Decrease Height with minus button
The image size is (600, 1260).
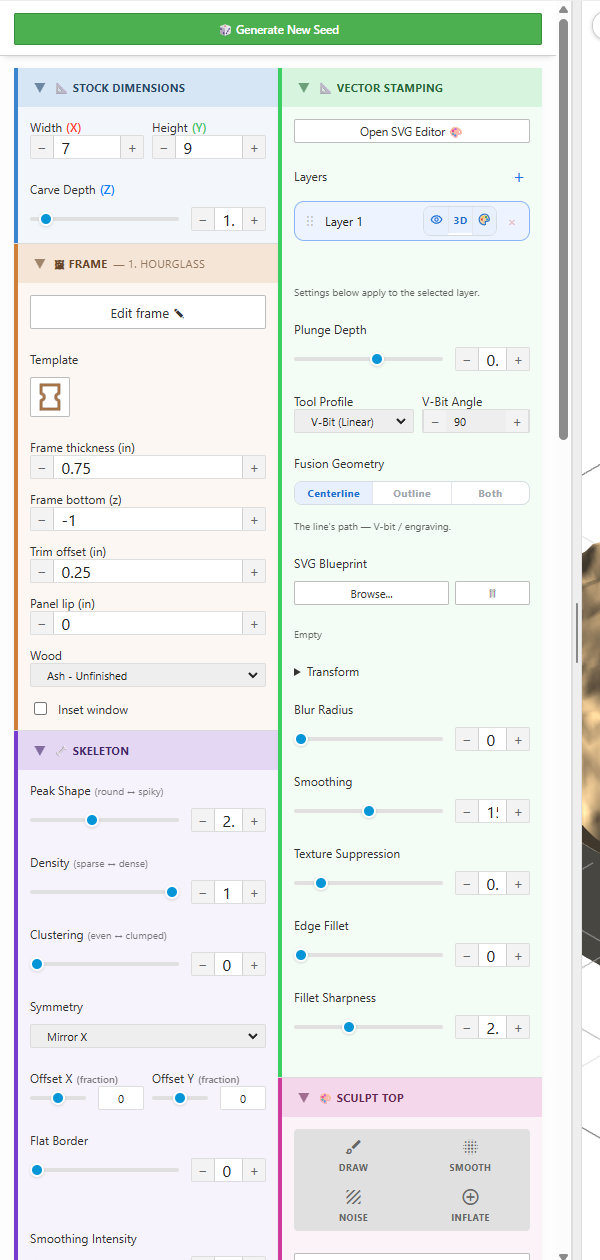point(163,147)
